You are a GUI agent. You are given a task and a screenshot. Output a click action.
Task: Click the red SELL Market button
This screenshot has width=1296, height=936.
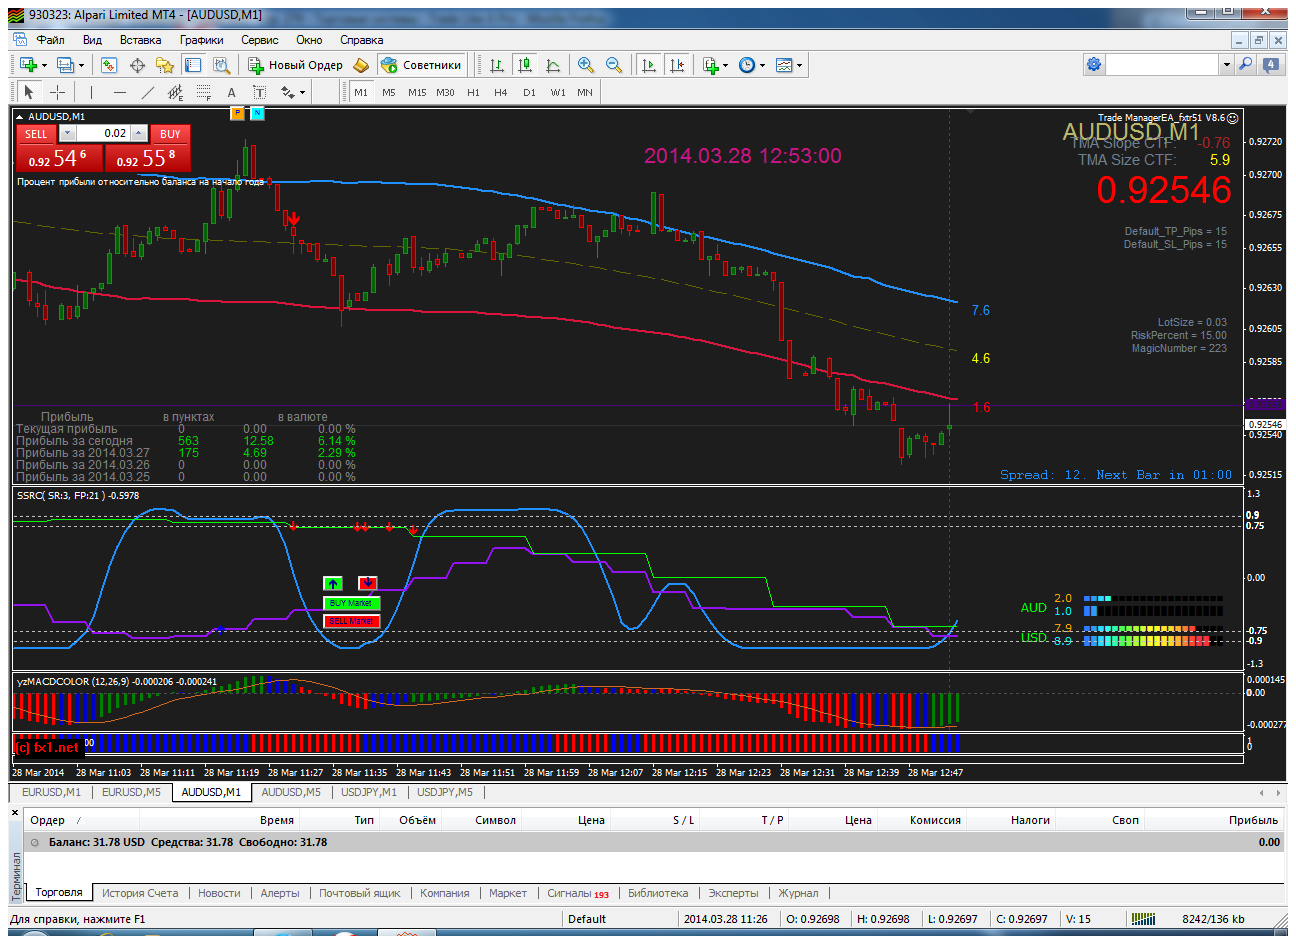pyautogui.click(x=351, y=621)
